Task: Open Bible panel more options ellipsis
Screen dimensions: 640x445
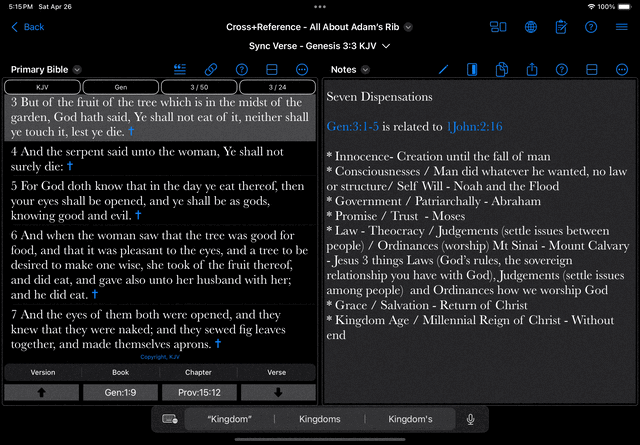Action: [x=302, y=69]
